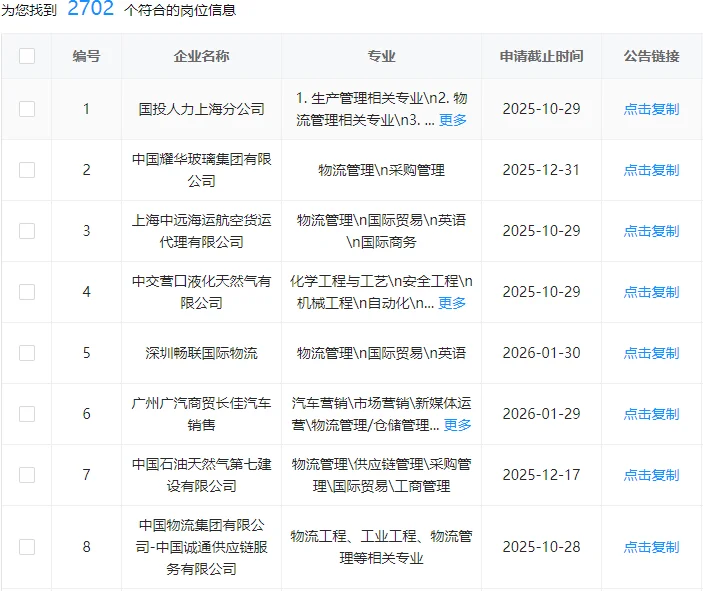Expand 更多 in 国投人力上海分公司 专业 cell
Screen dimensions: 703x591
453,120
